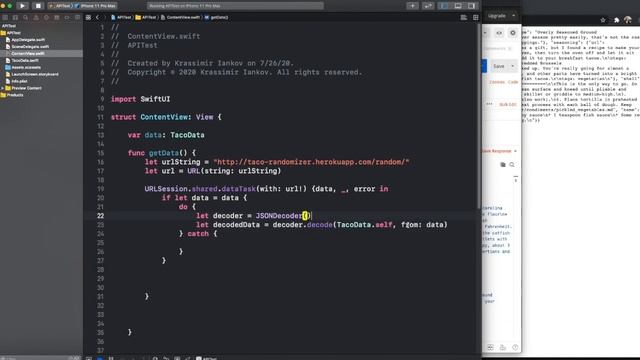Open browser extensions puzzle icon
This screenshot has height=360, width=640.
pyautogui.click(x=616, y=20)
